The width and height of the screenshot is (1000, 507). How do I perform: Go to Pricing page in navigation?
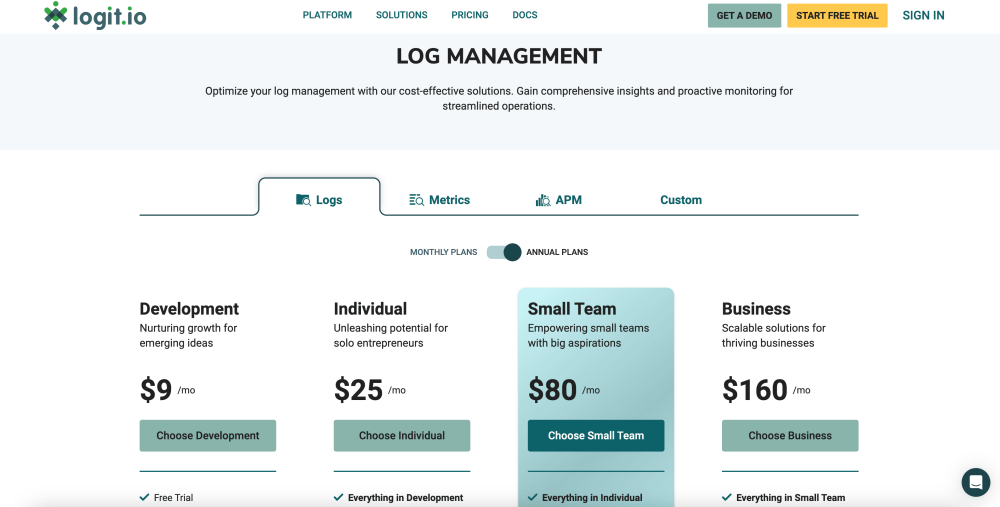point(470,15)
